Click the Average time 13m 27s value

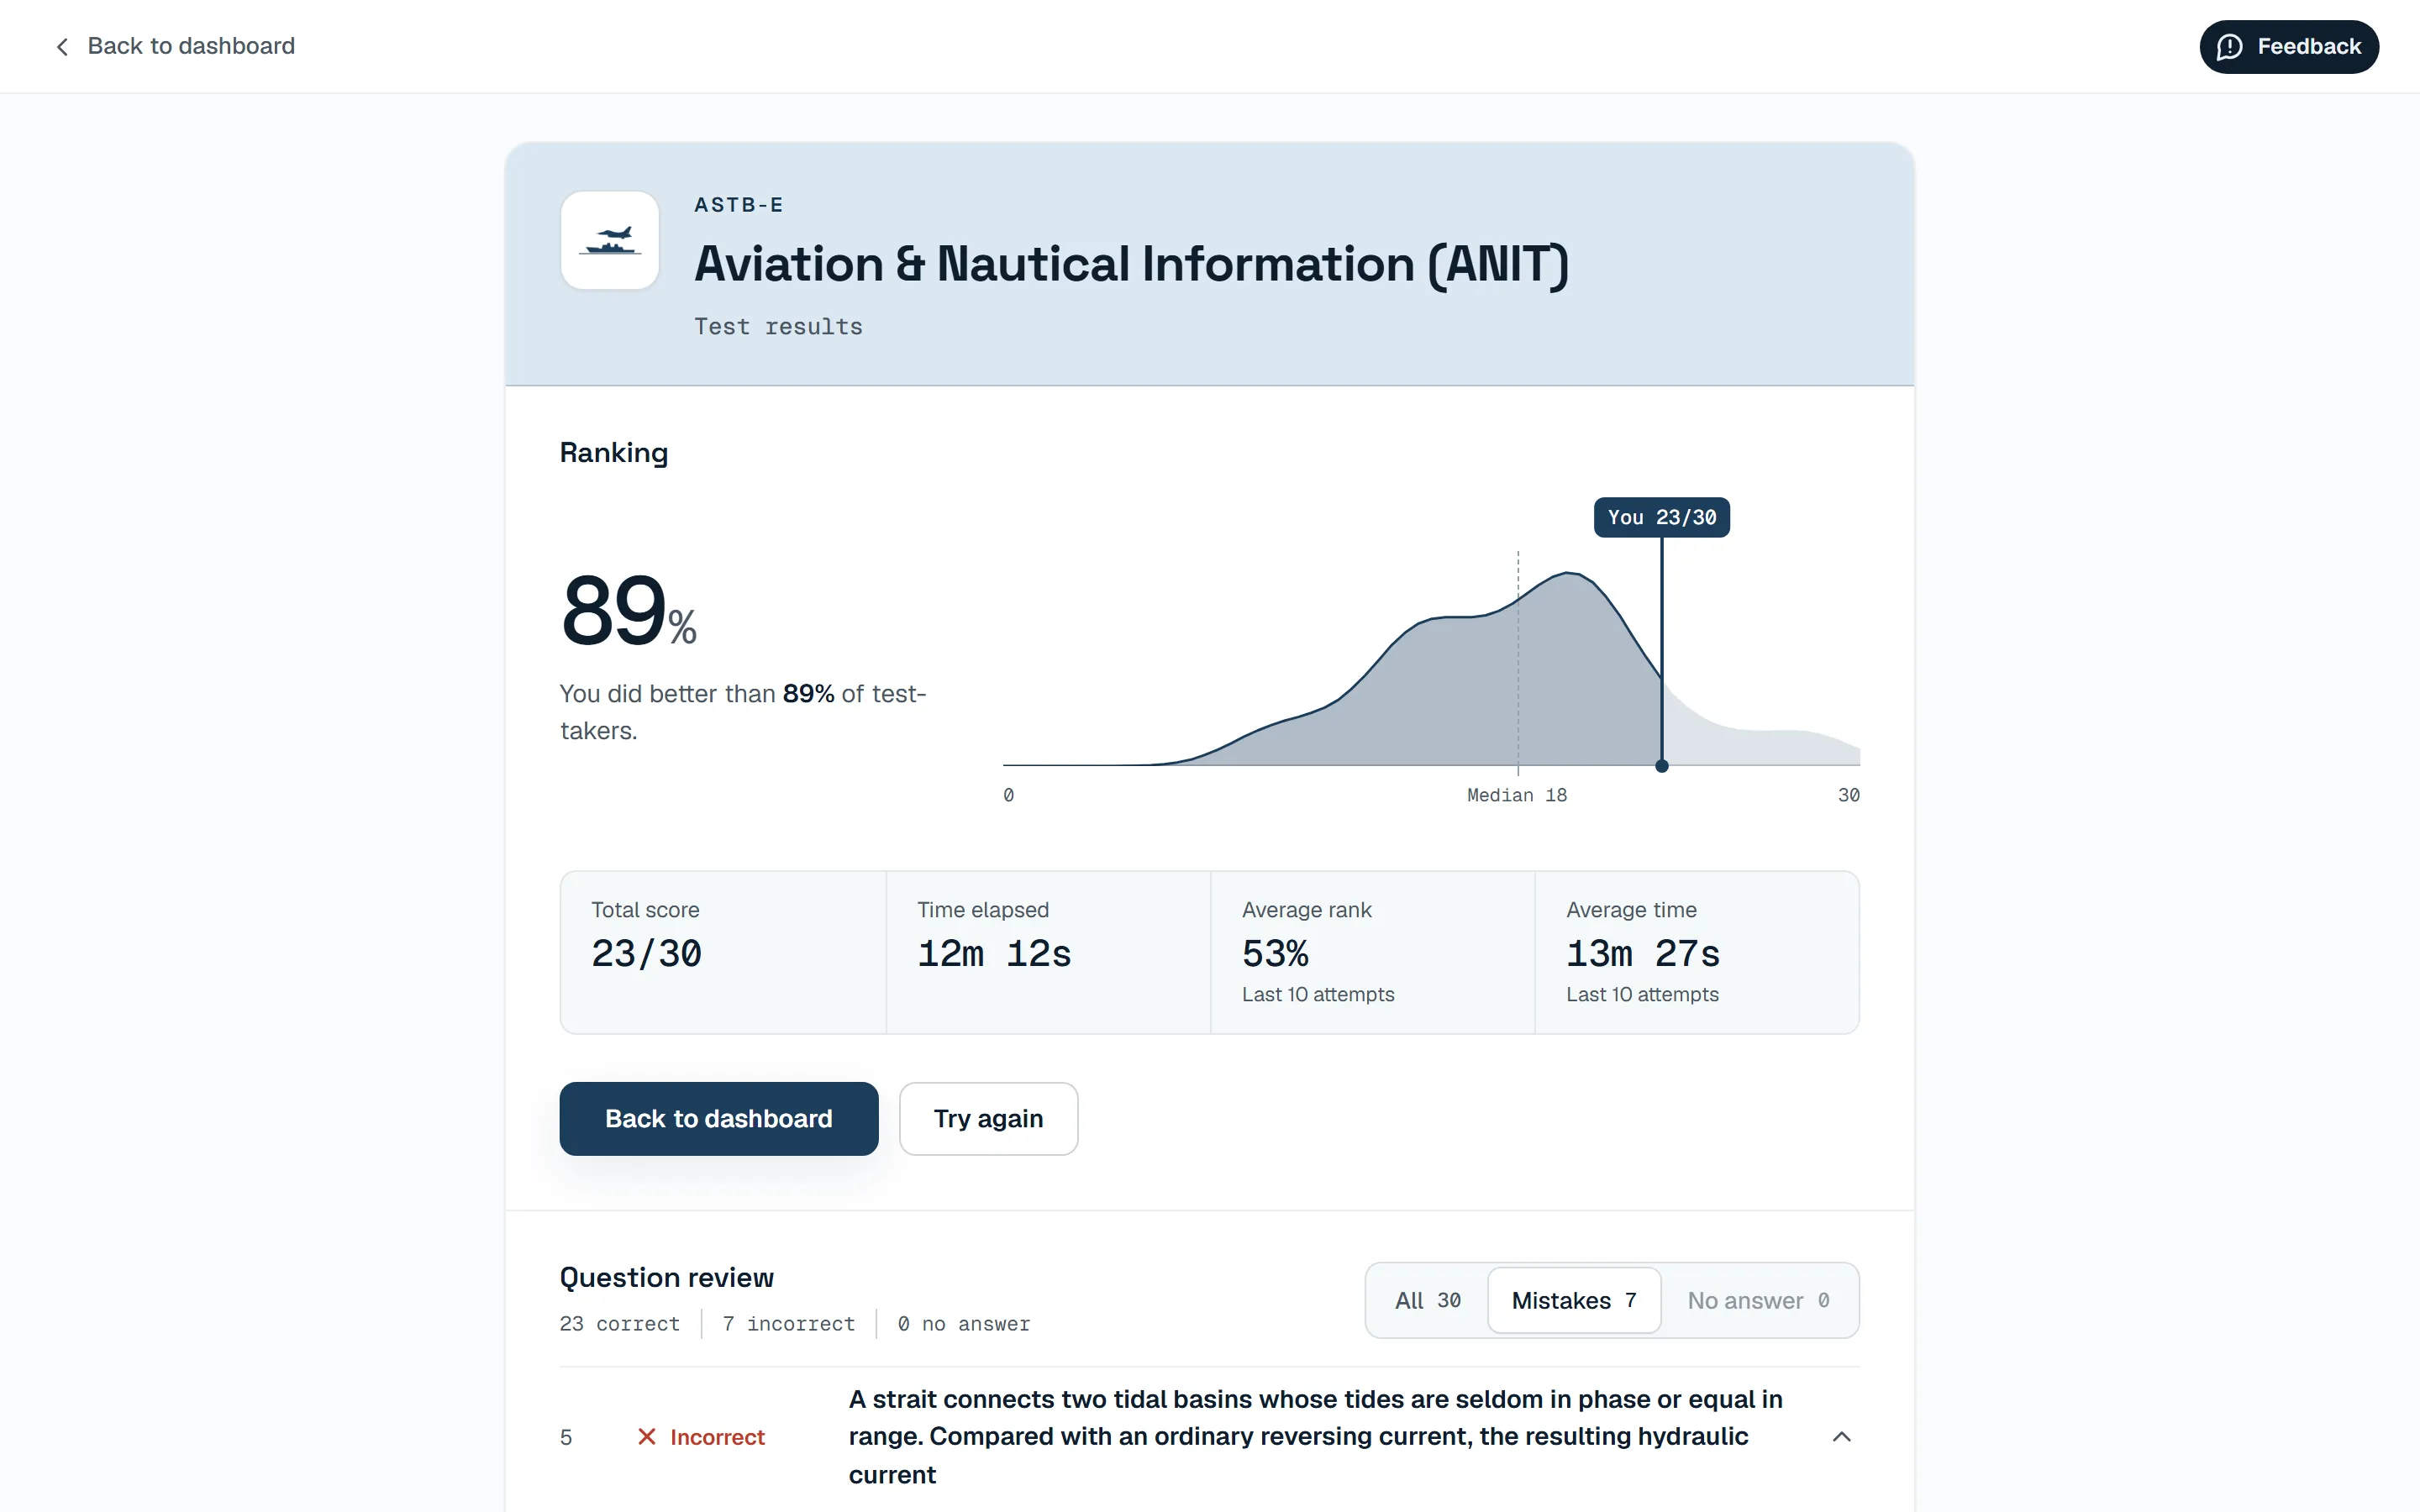click(x=1643, y=953)
